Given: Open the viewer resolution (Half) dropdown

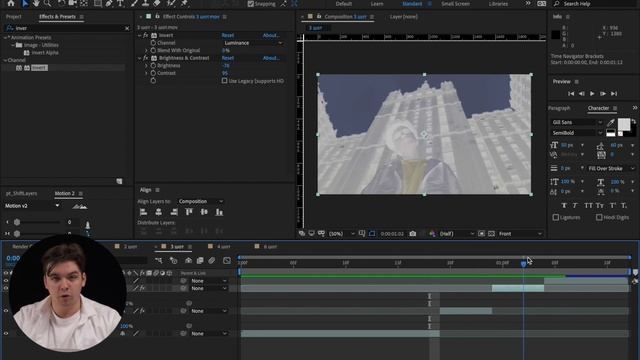Looking at the screenshot, I should pos(456,233).
